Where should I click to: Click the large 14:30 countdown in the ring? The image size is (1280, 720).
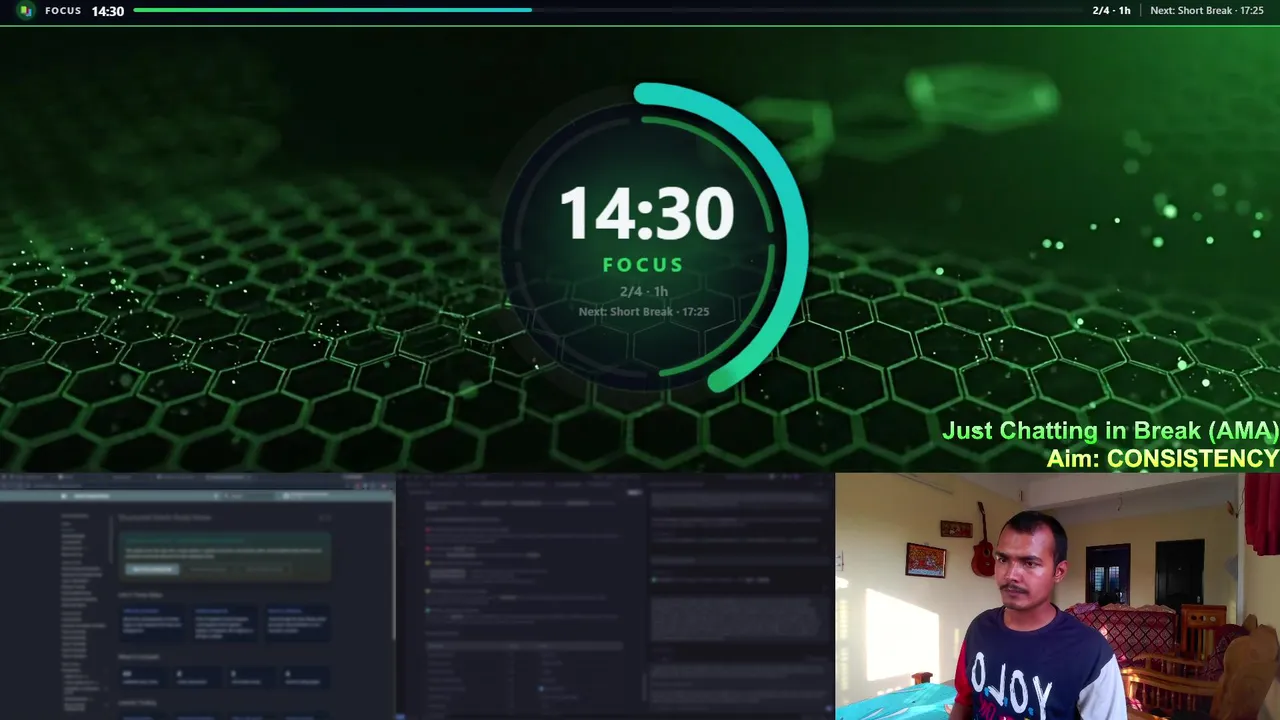647,213
